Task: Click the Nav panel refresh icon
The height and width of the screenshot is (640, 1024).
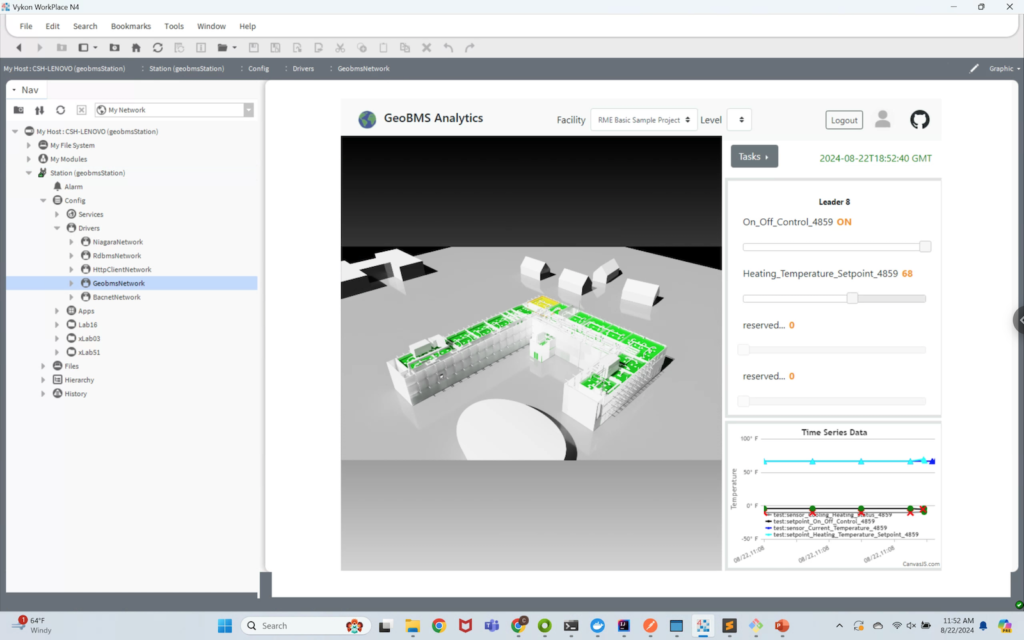Action: click(x=60, y=110)
